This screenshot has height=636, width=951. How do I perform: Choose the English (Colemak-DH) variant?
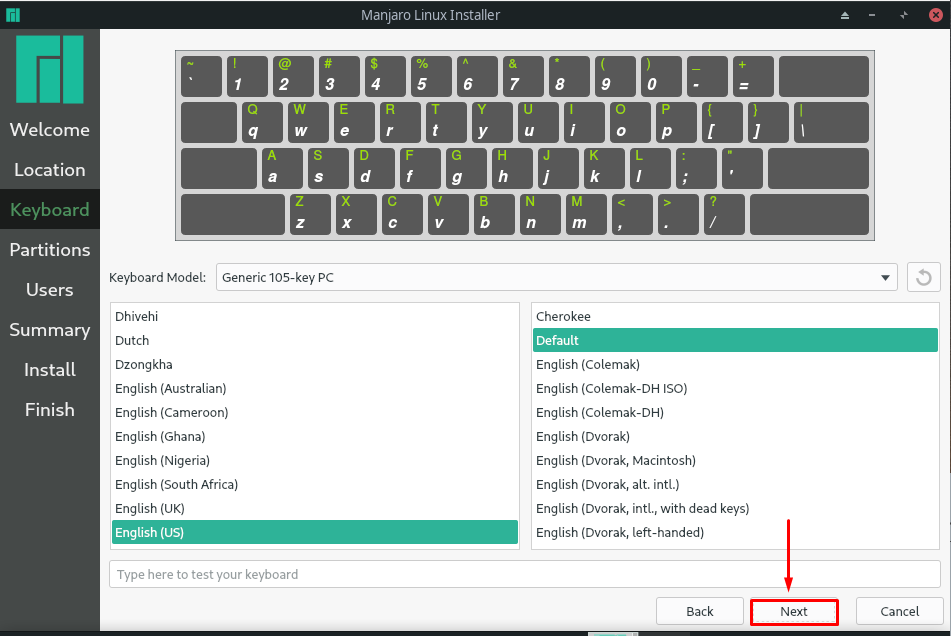coord(735,412)
